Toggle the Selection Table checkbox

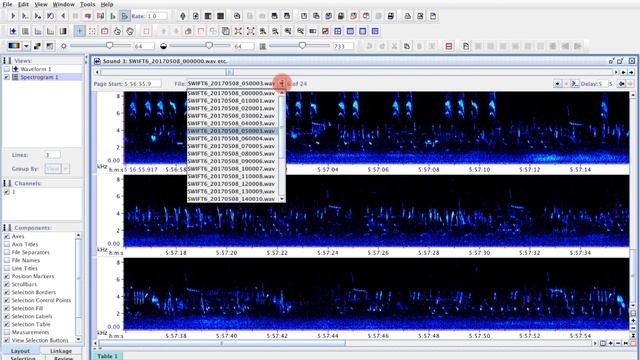[7, 324]
